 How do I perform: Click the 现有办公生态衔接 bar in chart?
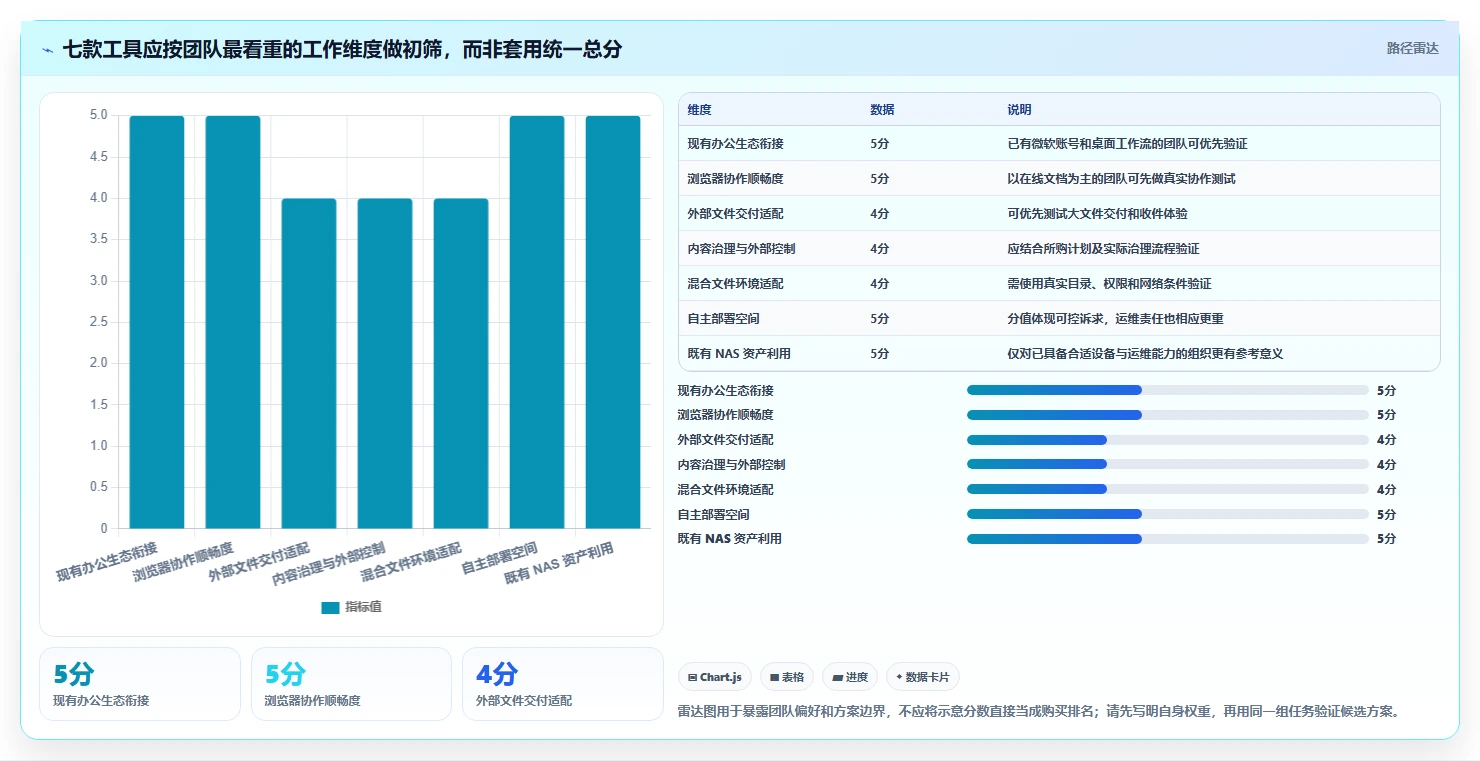[157, 322]
